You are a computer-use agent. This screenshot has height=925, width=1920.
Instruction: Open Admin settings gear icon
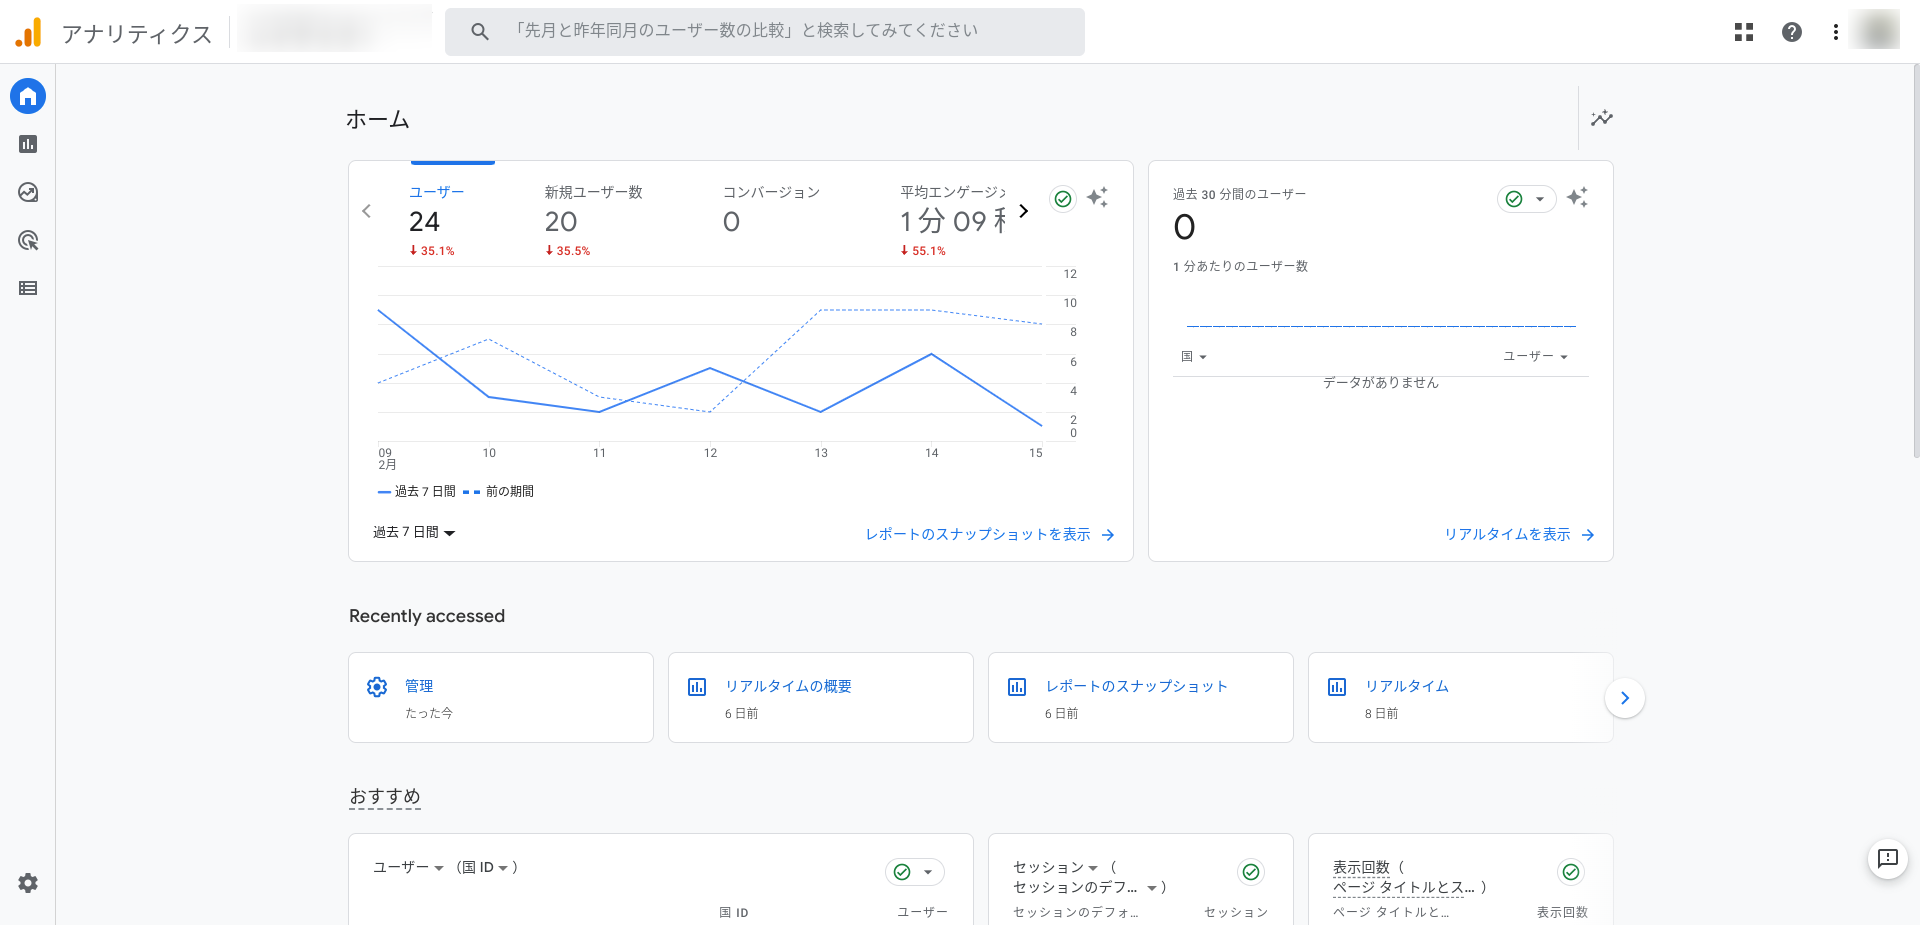(28, 883)
